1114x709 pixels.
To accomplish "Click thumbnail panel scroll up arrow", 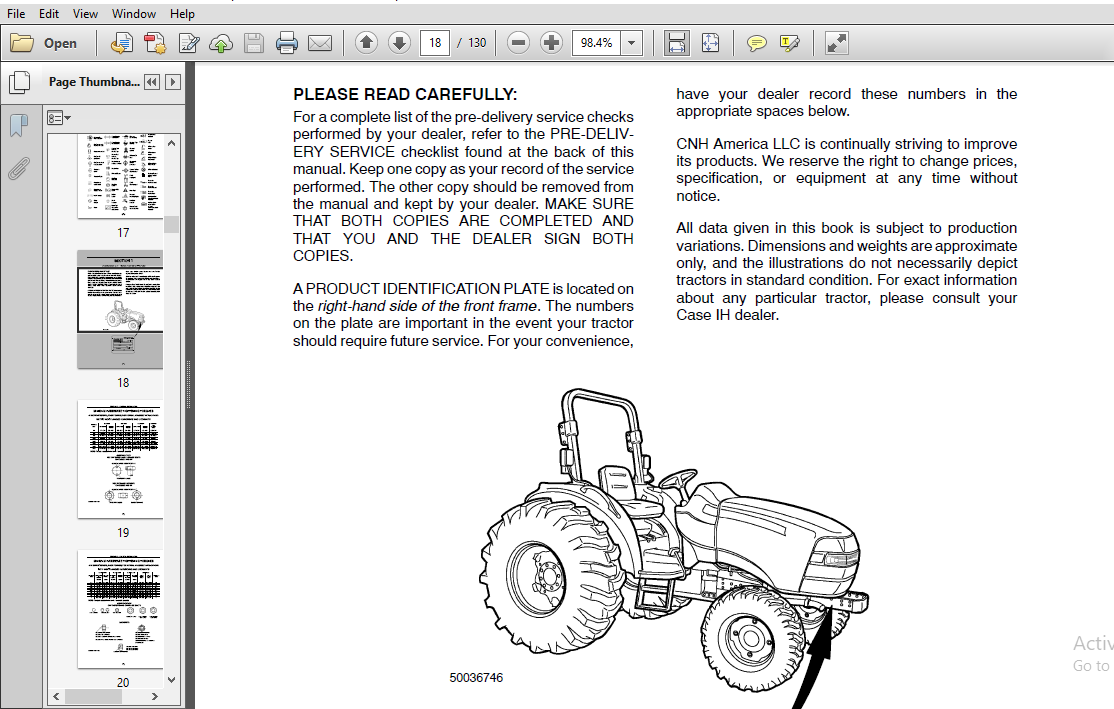I will (171, 144).
